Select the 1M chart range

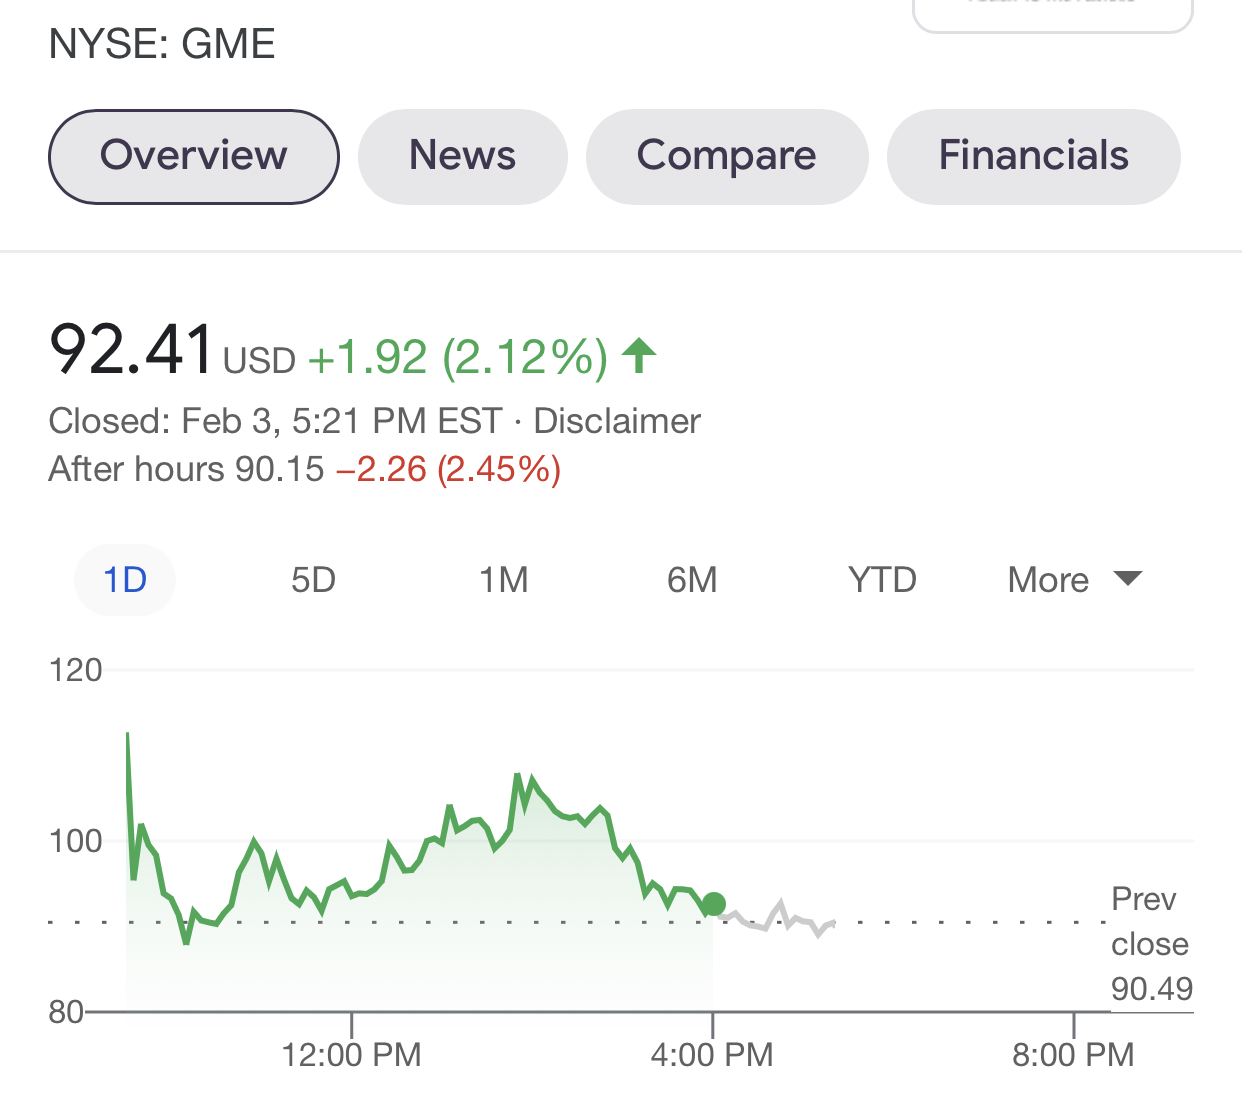pyautogui.click(x=503, y=580)
